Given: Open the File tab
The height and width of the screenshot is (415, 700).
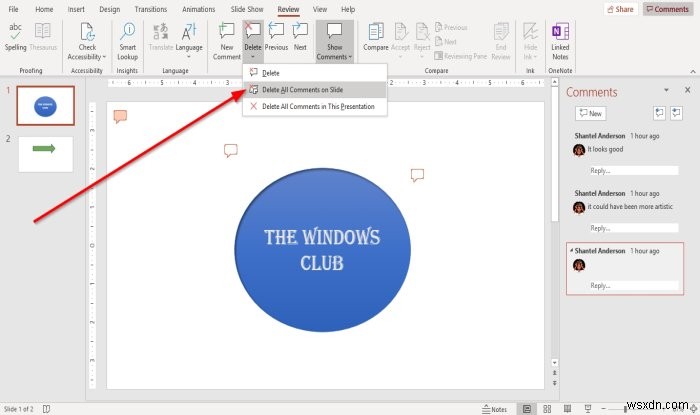Looking at the screenshot, I should [x=13, y=9].
